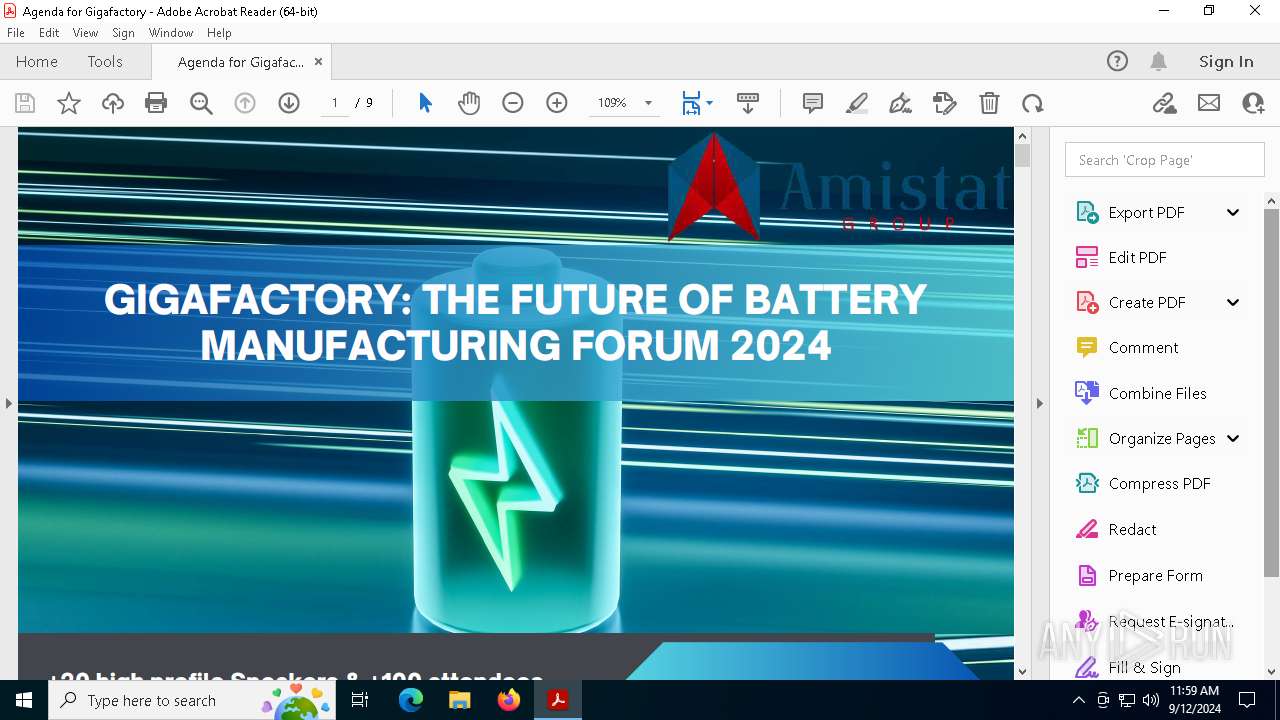
Task: Enable scrolling page display icon
Action: tap(748, 103)
